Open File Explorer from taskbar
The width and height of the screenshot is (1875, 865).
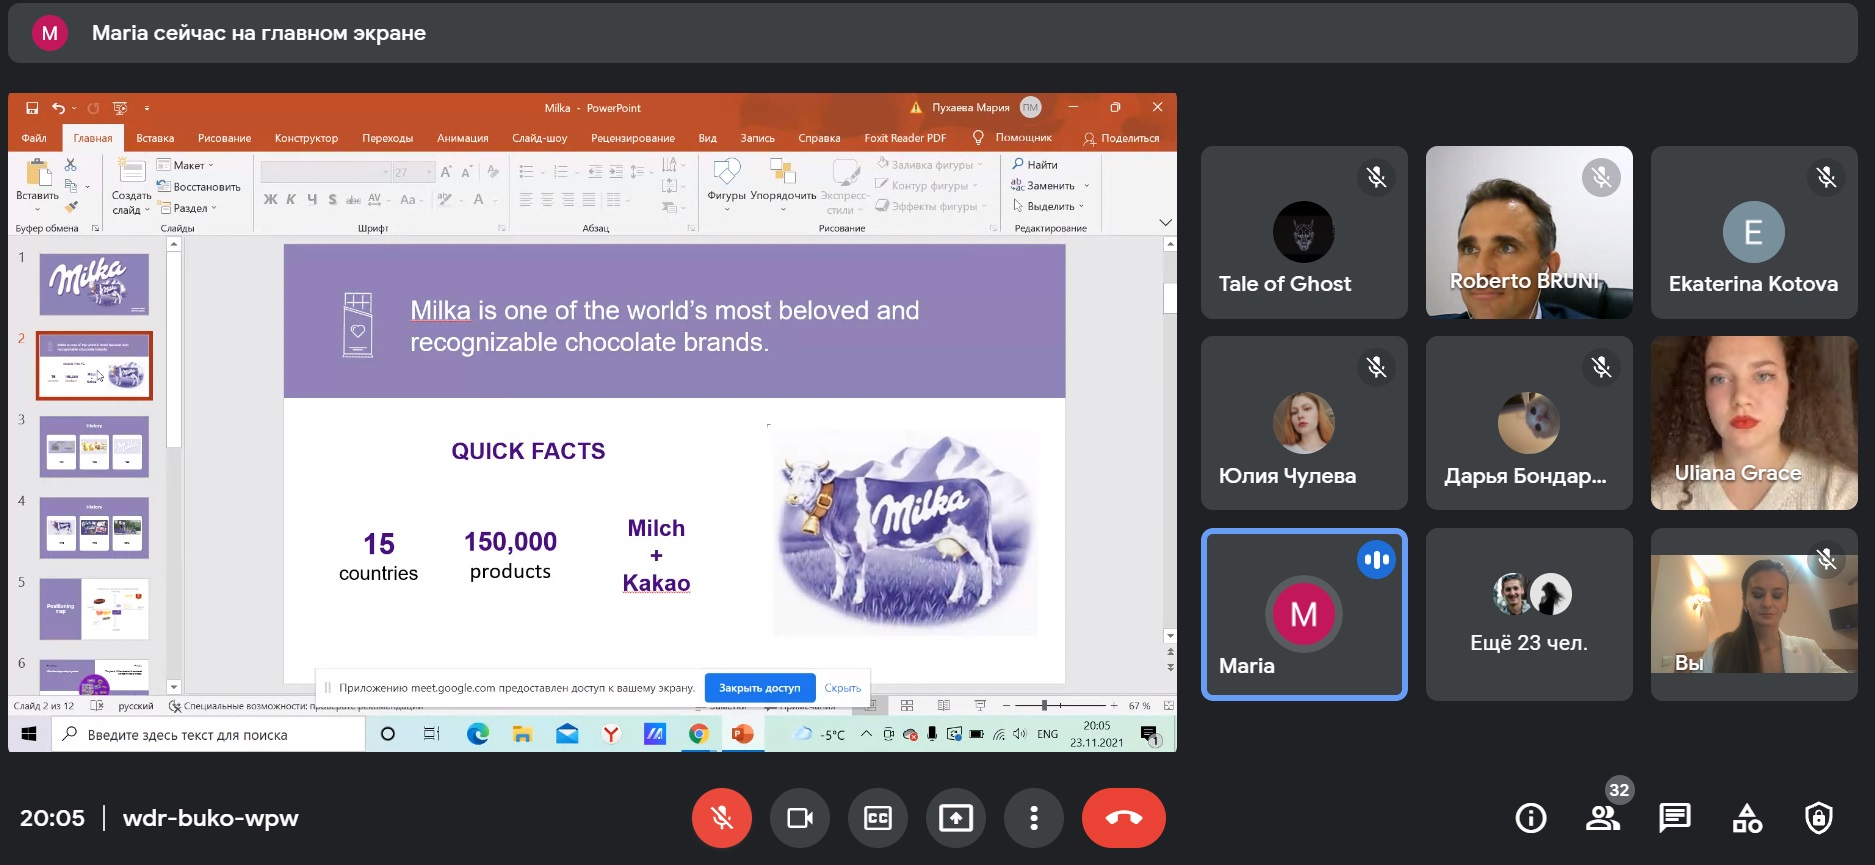point(522,734)
